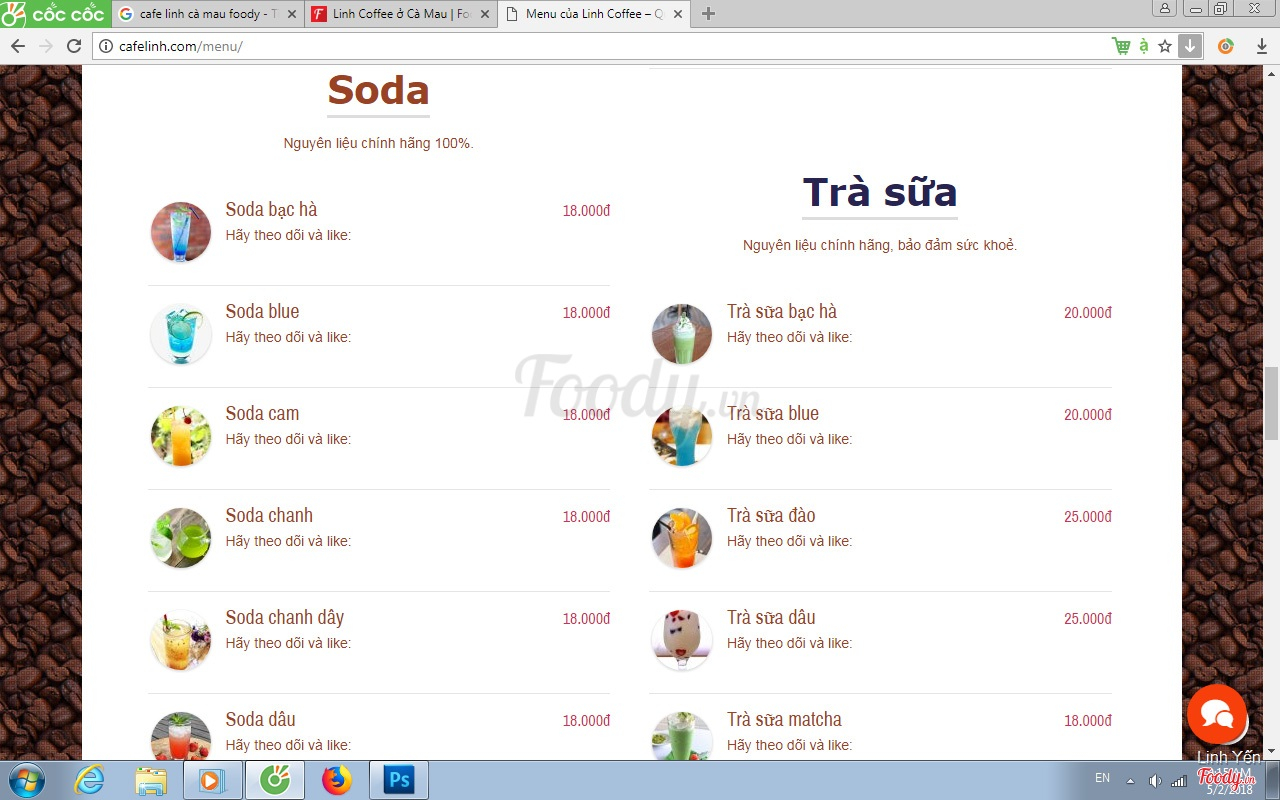Viewport: 1280px width, 800px height.
Task: Open a new browser tab
Action: coord(708,14)
